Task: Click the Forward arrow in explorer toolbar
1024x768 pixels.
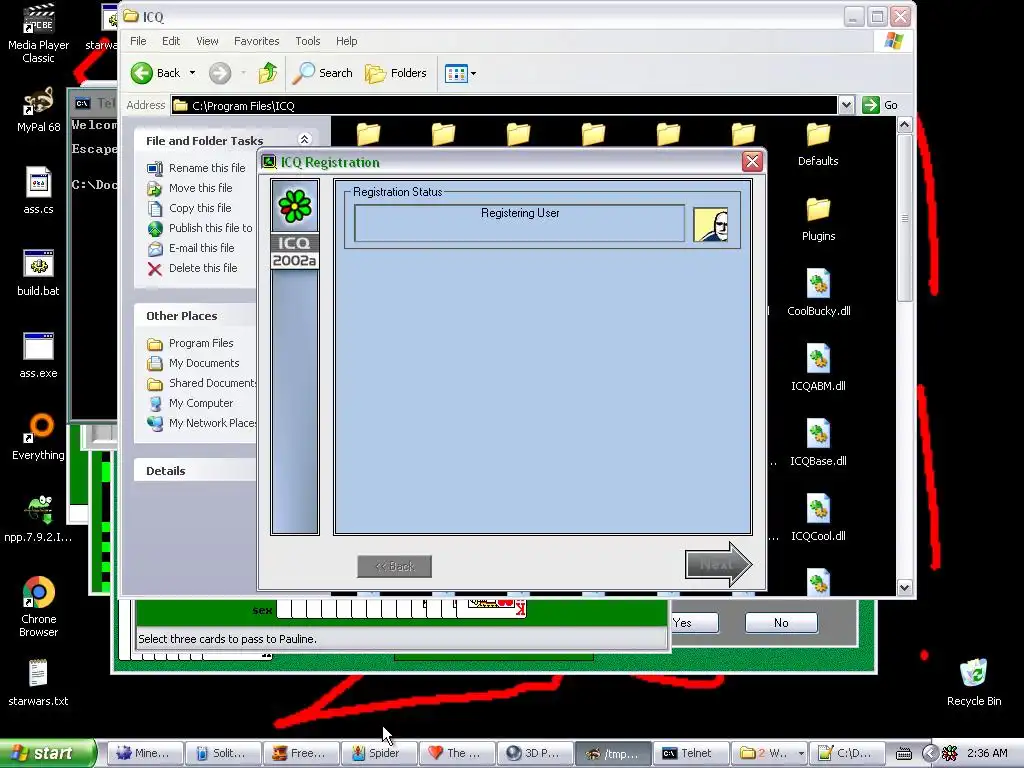Action: click(220, 72)
